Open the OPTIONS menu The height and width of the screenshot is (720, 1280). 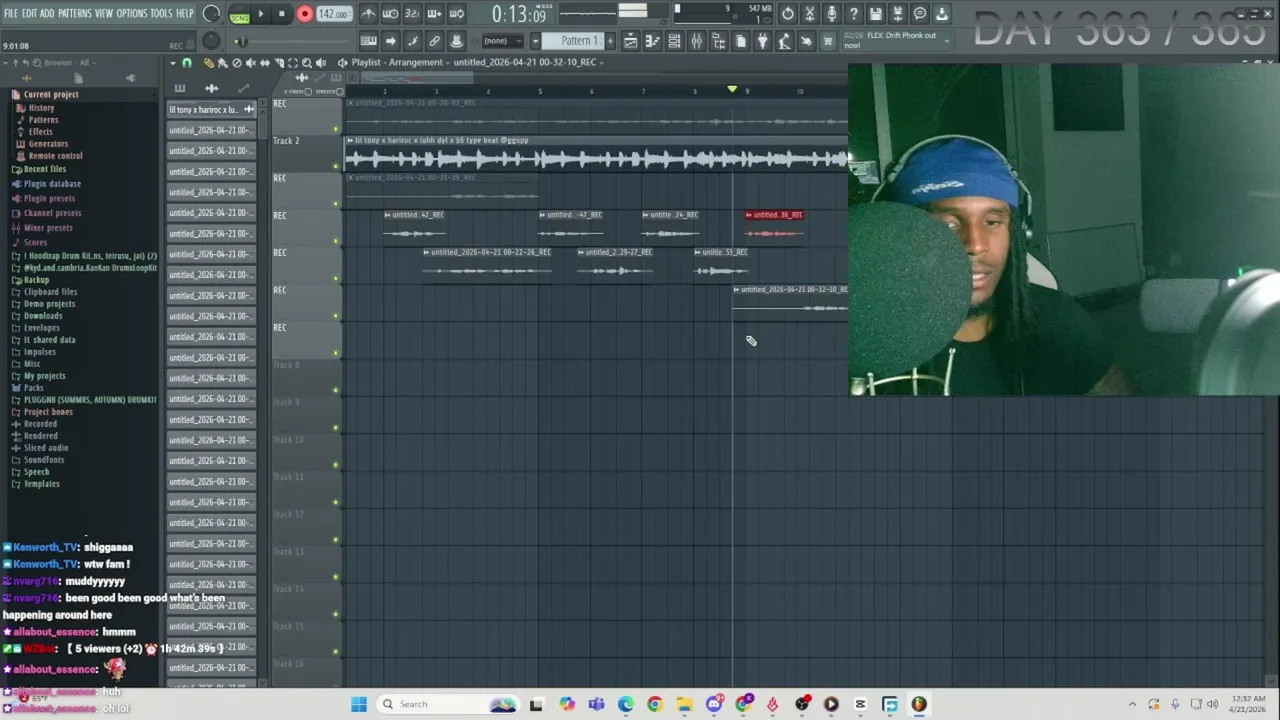tap(132, 14)
